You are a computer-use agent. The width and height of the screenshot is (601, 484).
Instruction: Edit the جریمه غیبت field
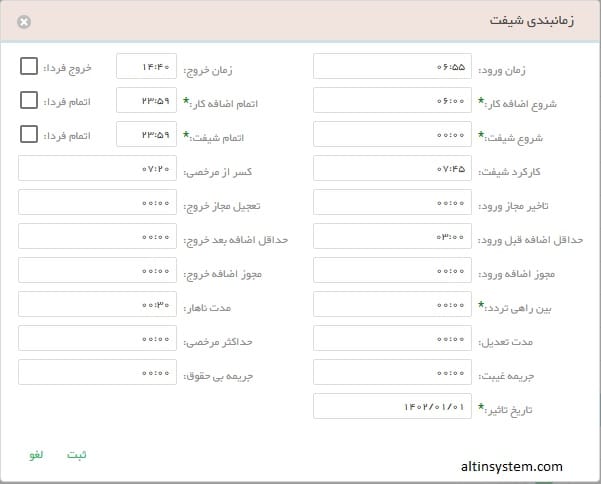click(x=392, y=372)
